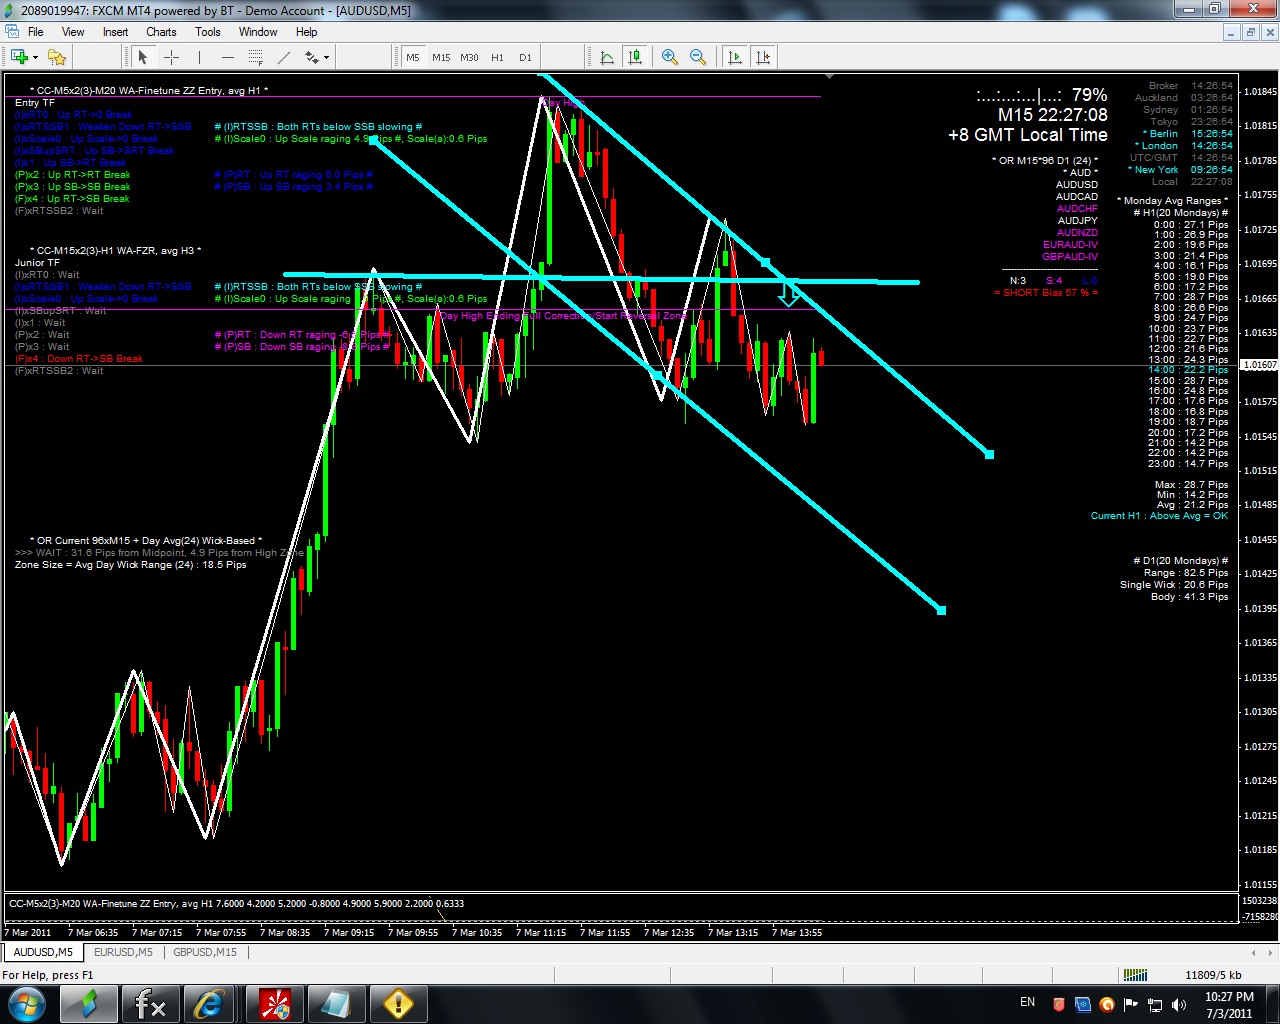Click the chart shift triangle marker
Screen dimensions: 1280x1024
[x=829, y=76]
